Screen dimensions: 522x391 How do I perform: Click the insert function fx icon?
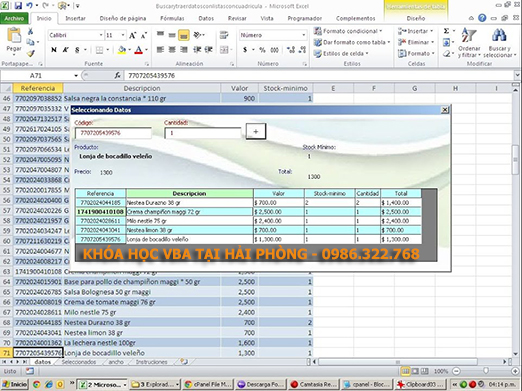click(x=117, y=76)
